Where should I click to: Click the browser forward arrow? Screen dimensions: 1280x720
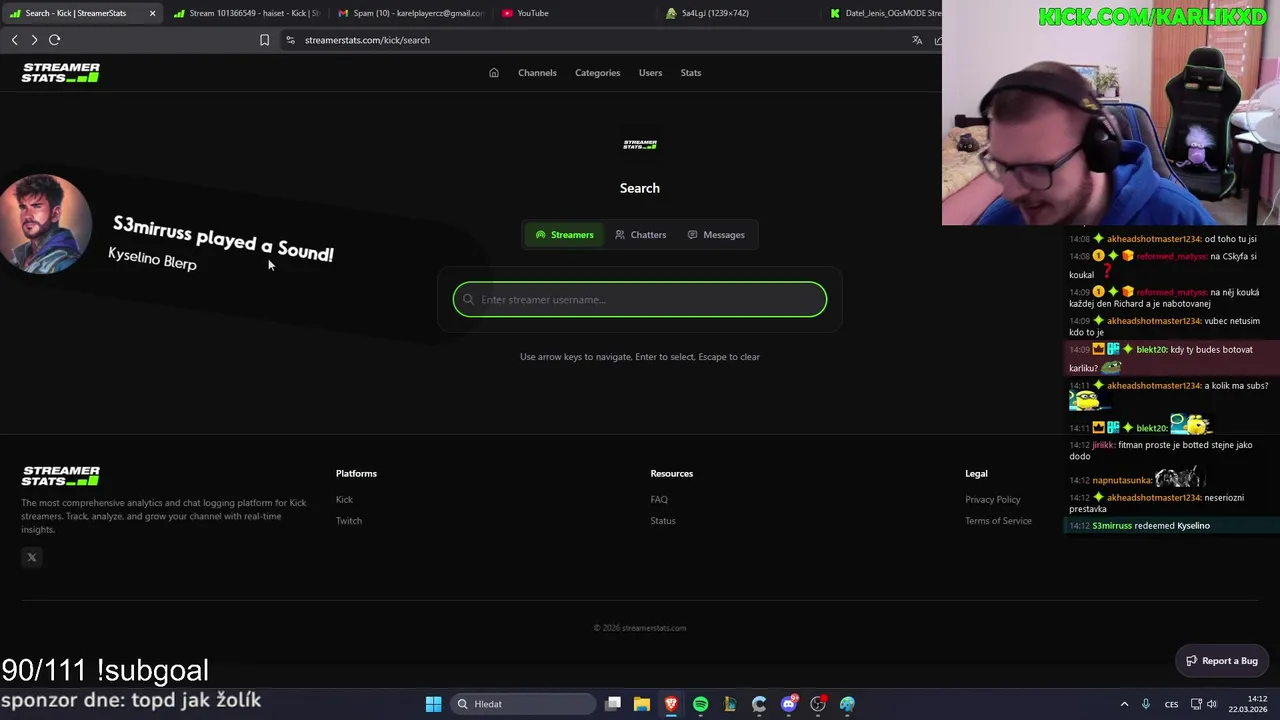click(34, 40)
